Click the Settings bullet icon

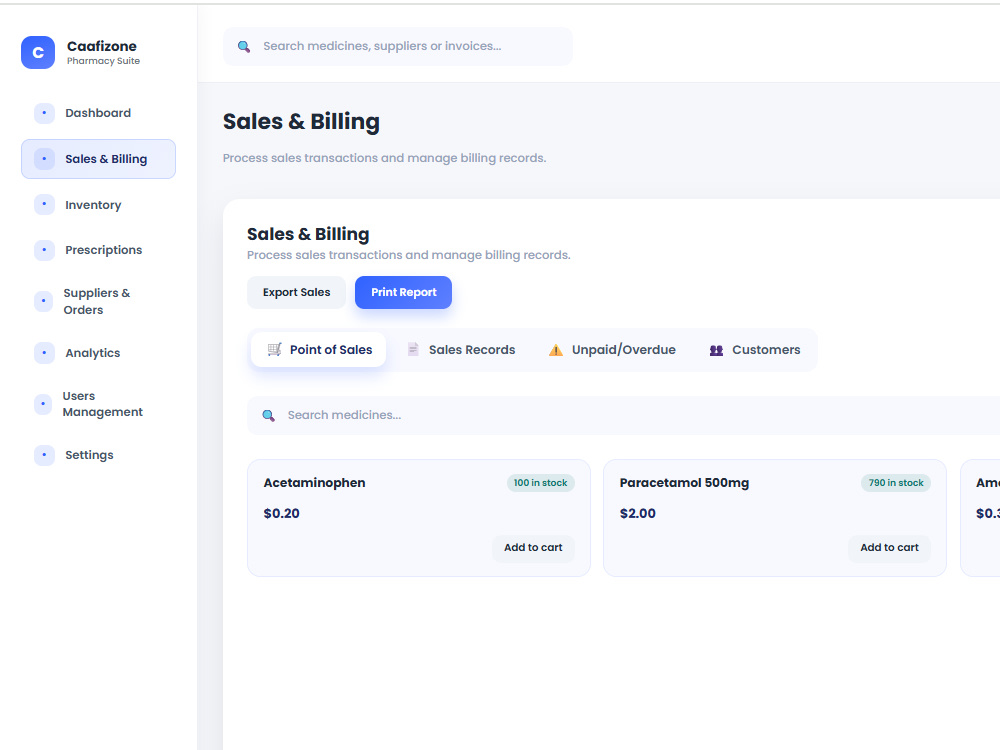[x=44, y=455]
